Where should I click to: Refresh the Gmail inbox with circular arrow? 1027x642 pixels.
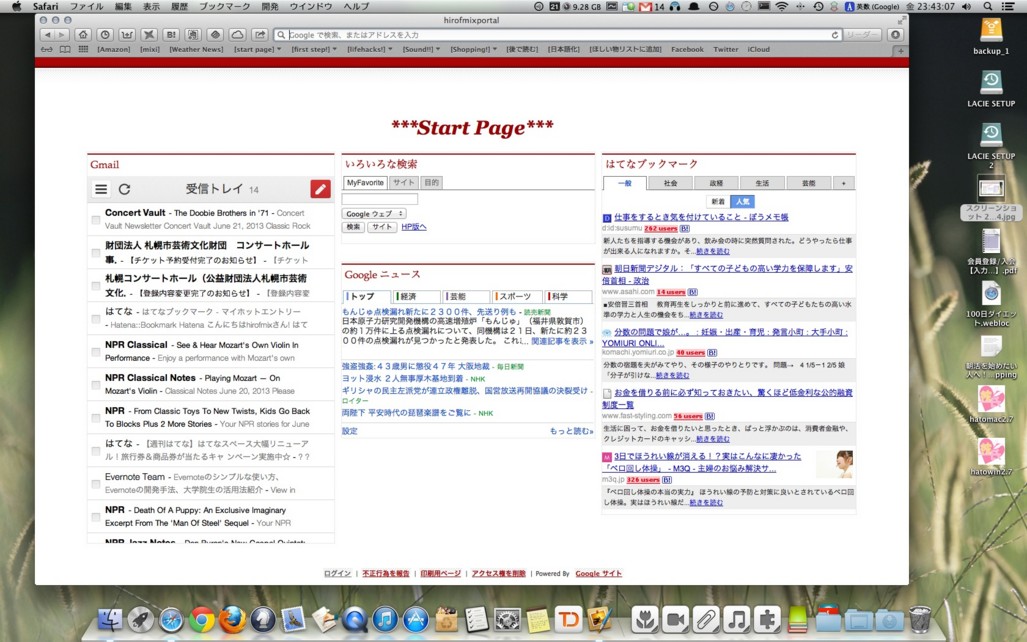(124, 189)
